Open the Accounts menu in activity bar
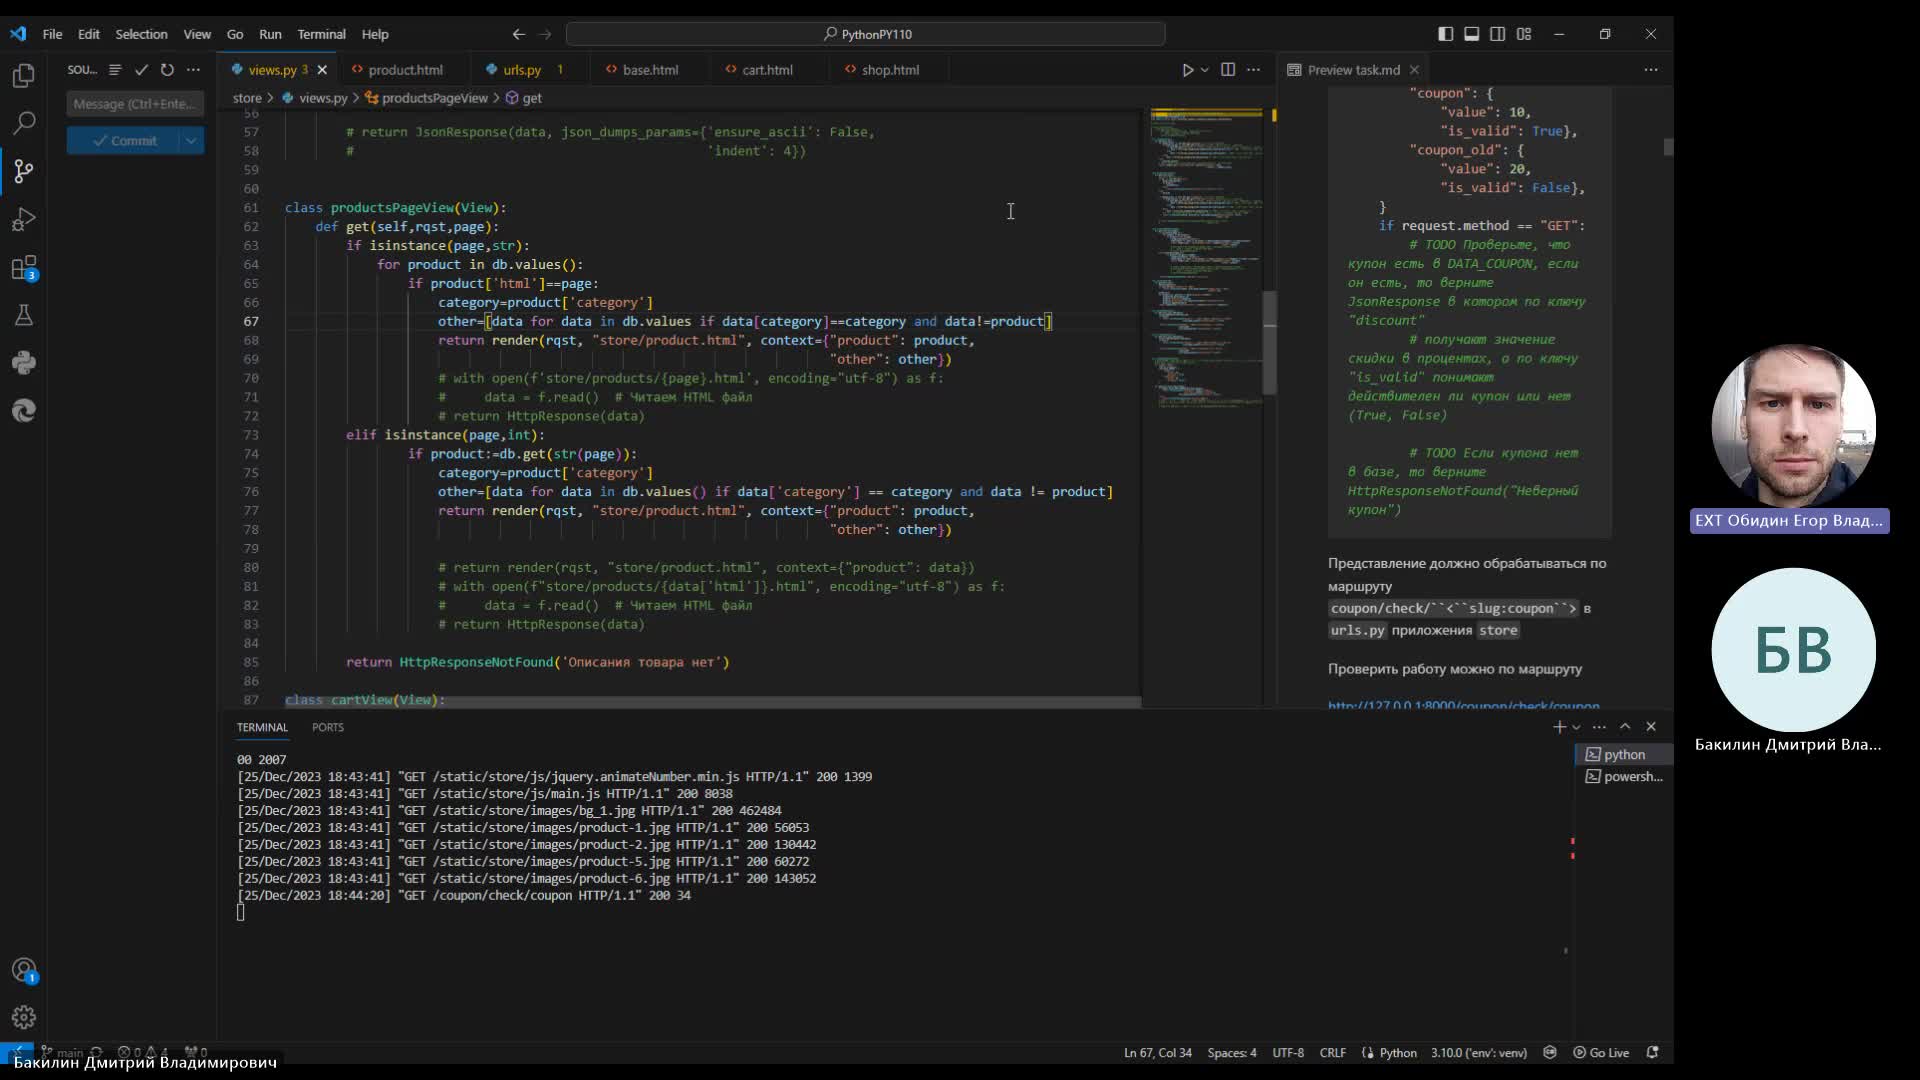The width and height of the screenshot is (1920, 1080). tap(24, 970)
